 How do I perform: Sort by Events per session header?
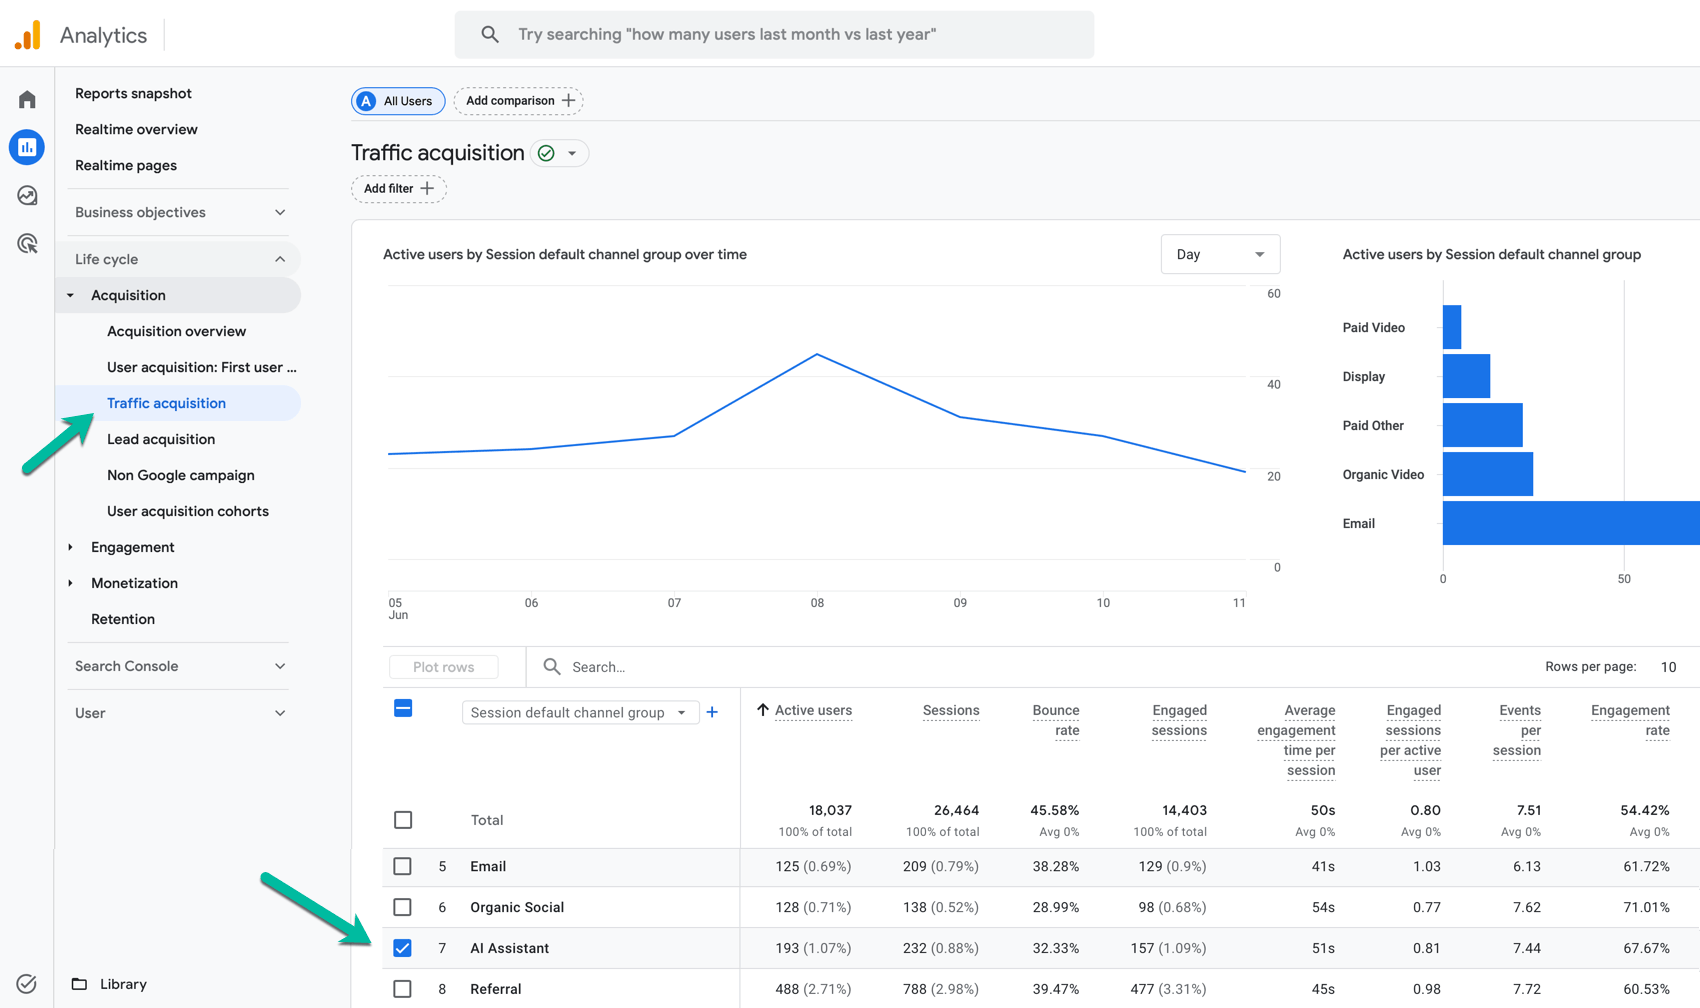point(1517,730)
